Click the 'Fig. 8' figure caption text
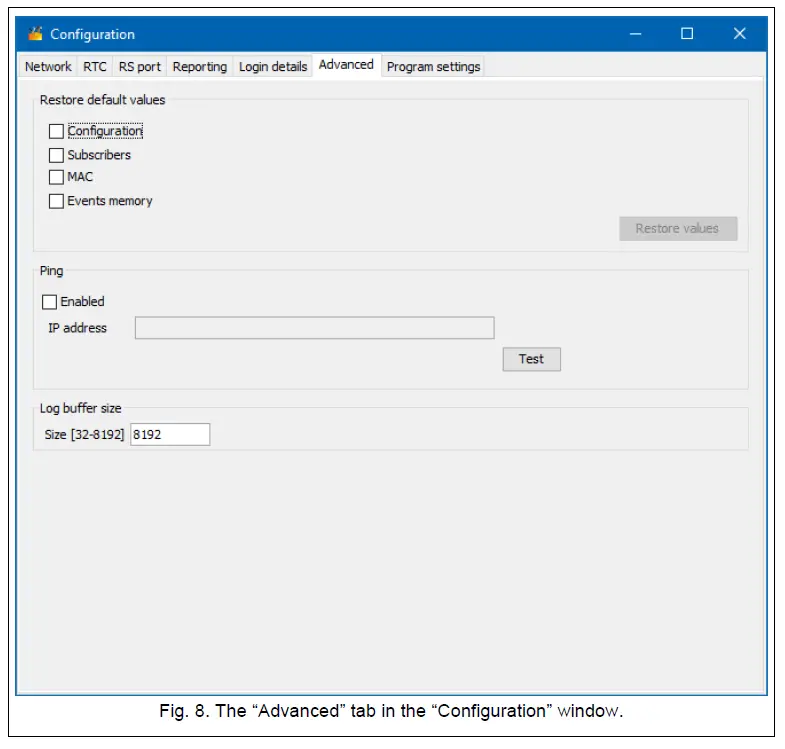 click(391, 711)
